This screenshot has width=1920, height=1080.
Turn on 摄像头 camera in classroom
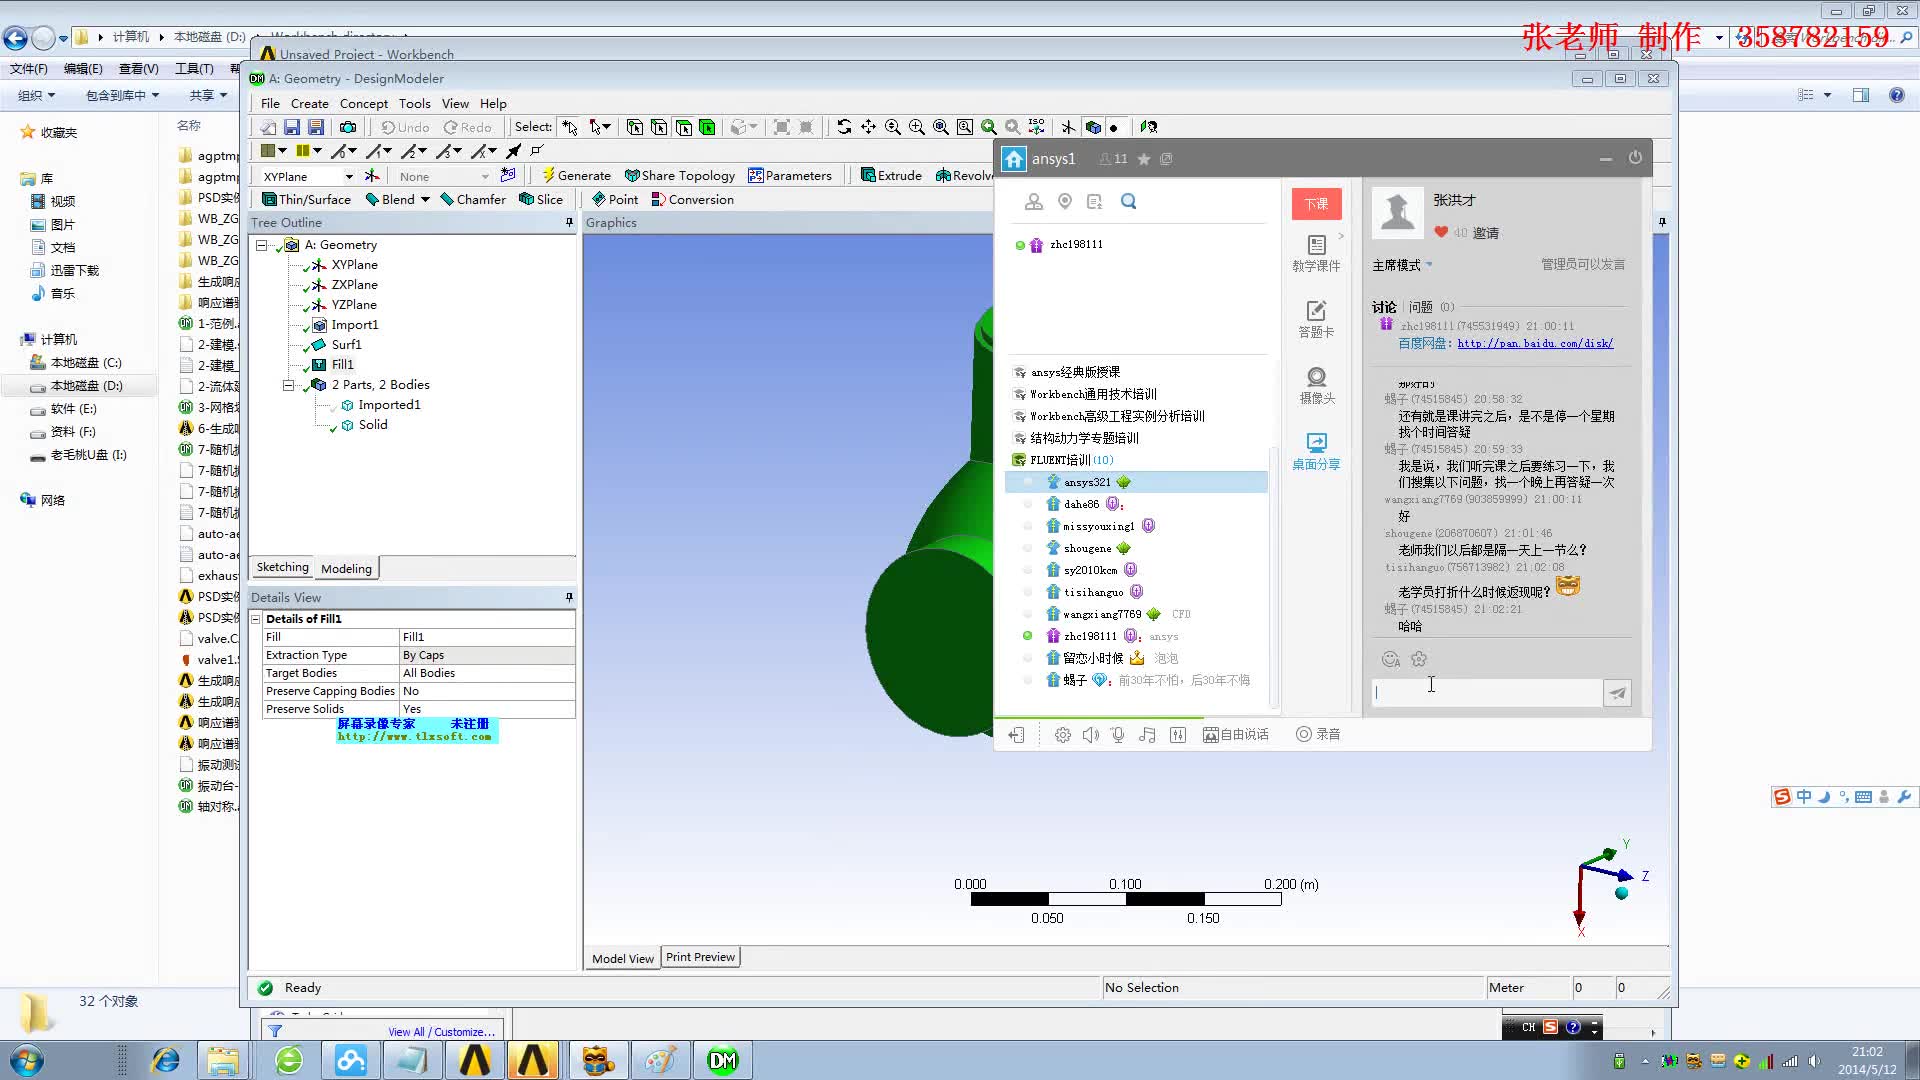pyautogui.click(x=1316, y=385)
